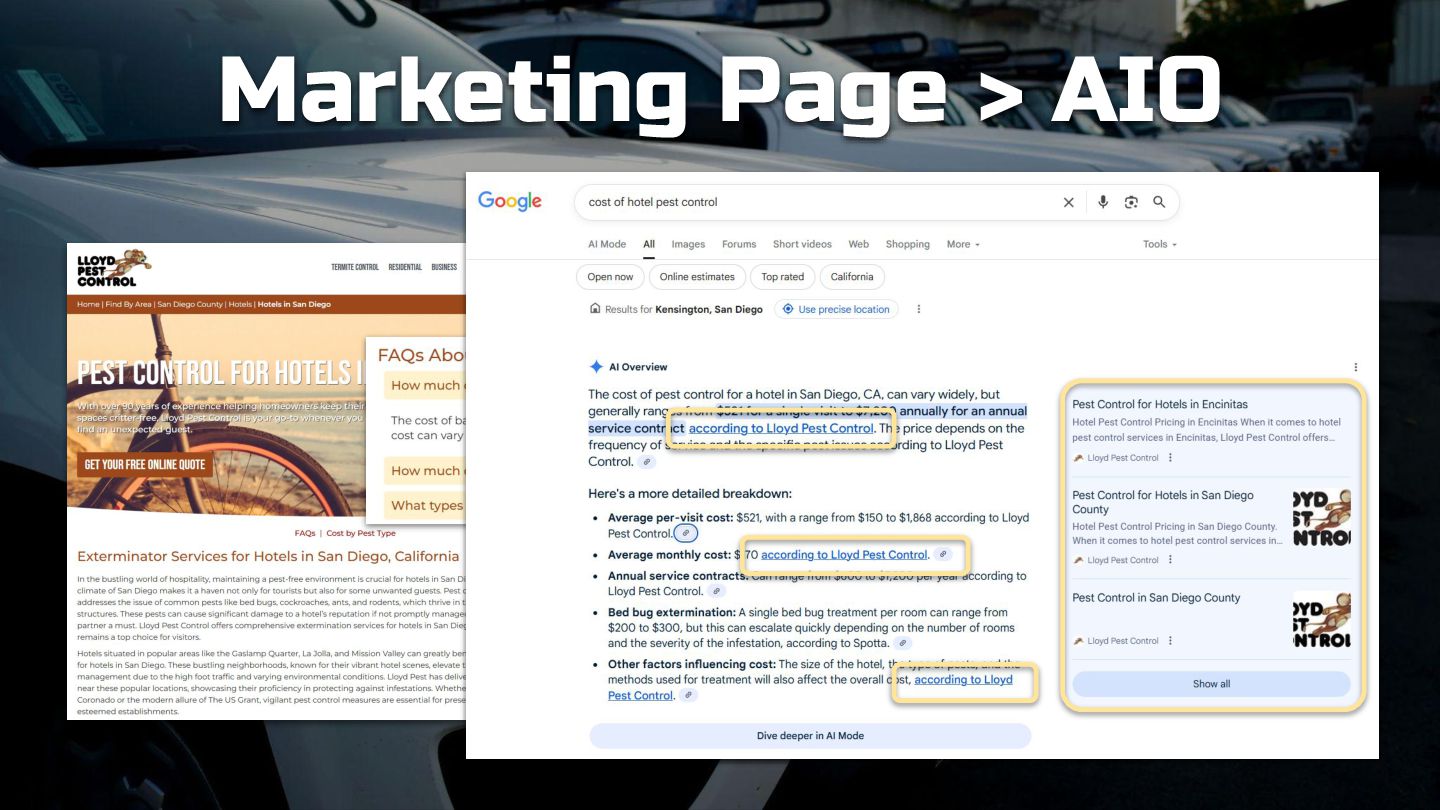Open Pest Control in San Diego County three-dot menu
1440x810 pixels.
click(x=1170, y=641)
